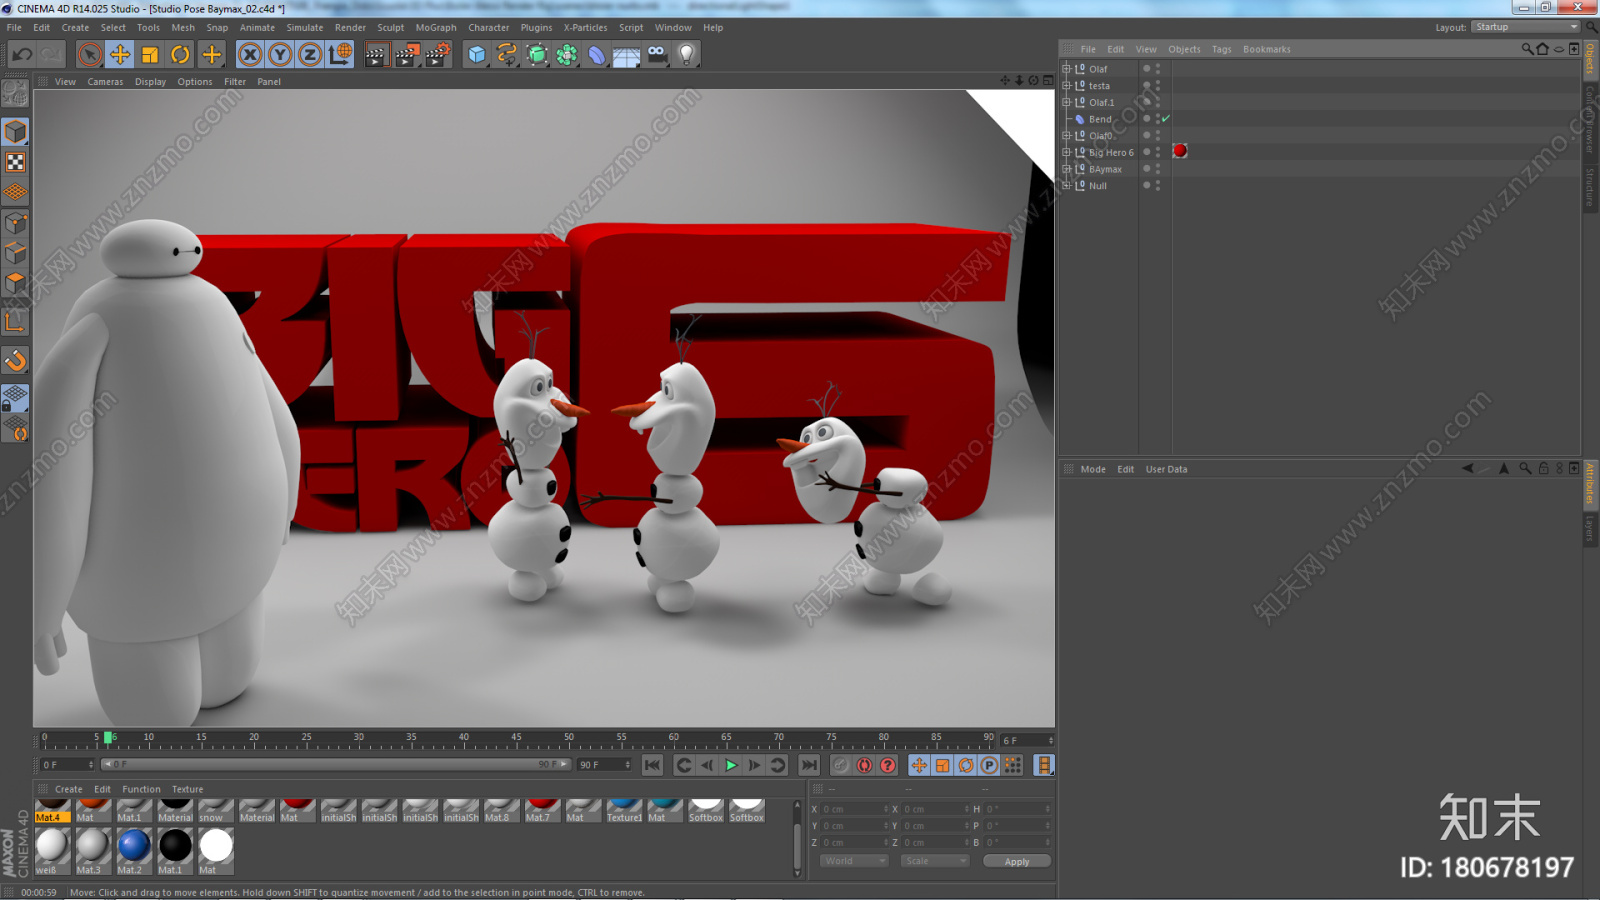This screenshot has height=900, width=1600.
Task: Open the World coordinate mode dropdown
Action: tap(854, 861)
